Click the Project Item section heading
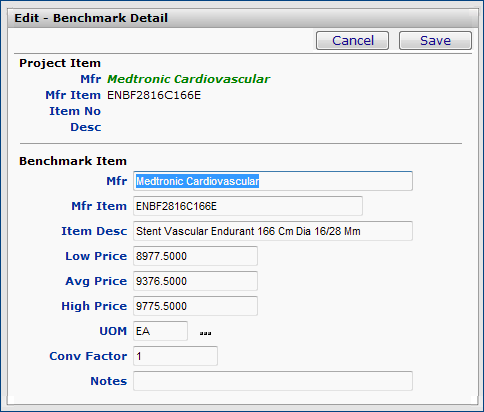The width and height of the screenshot is (484, 412). pos(60,63)
